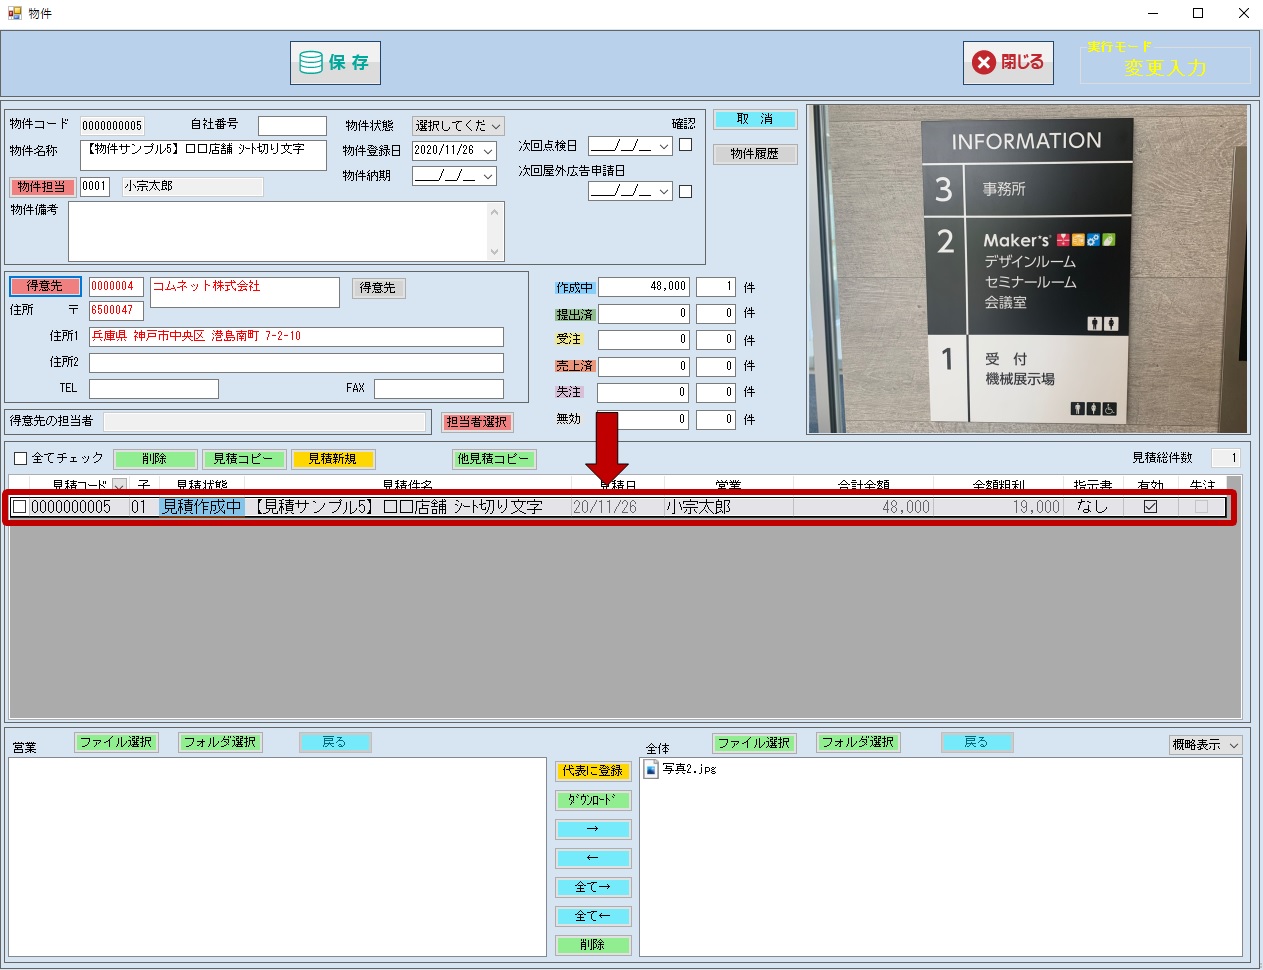Image resolution: width=1263 pixels, height=970 pixels.
Task: Click the 小宗太郎 cell in the estimate row
Action: (728, 507)
